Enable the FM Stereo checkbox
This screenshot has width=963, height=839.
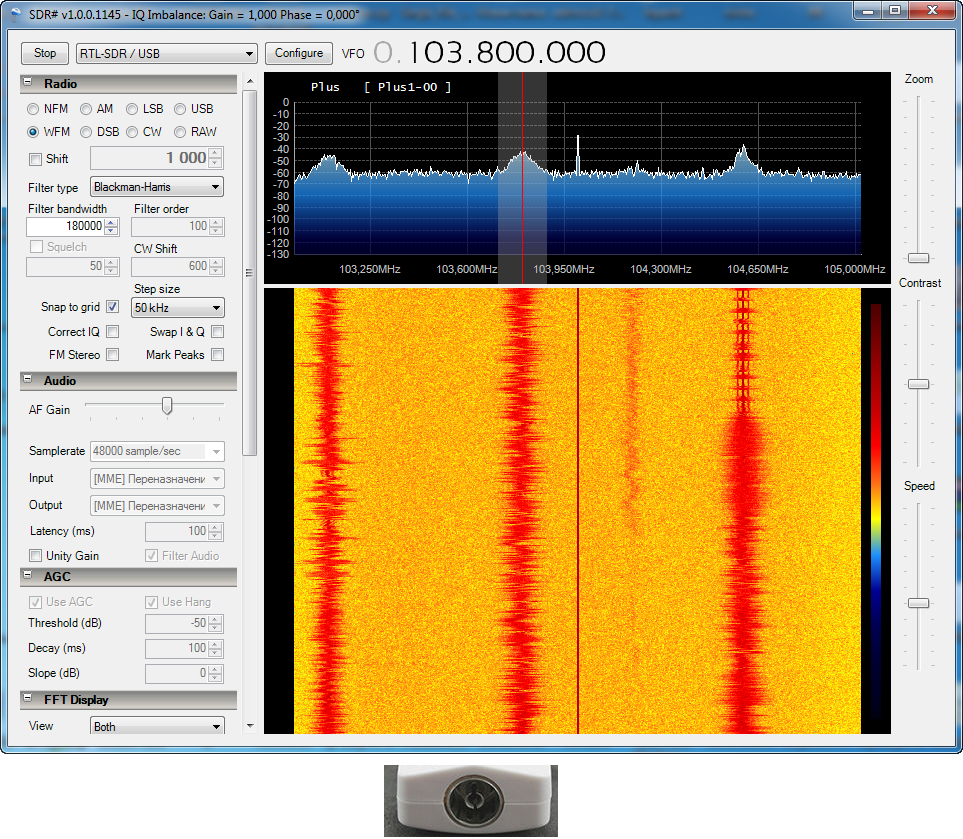pyautogui.click(x=112, y=354)
